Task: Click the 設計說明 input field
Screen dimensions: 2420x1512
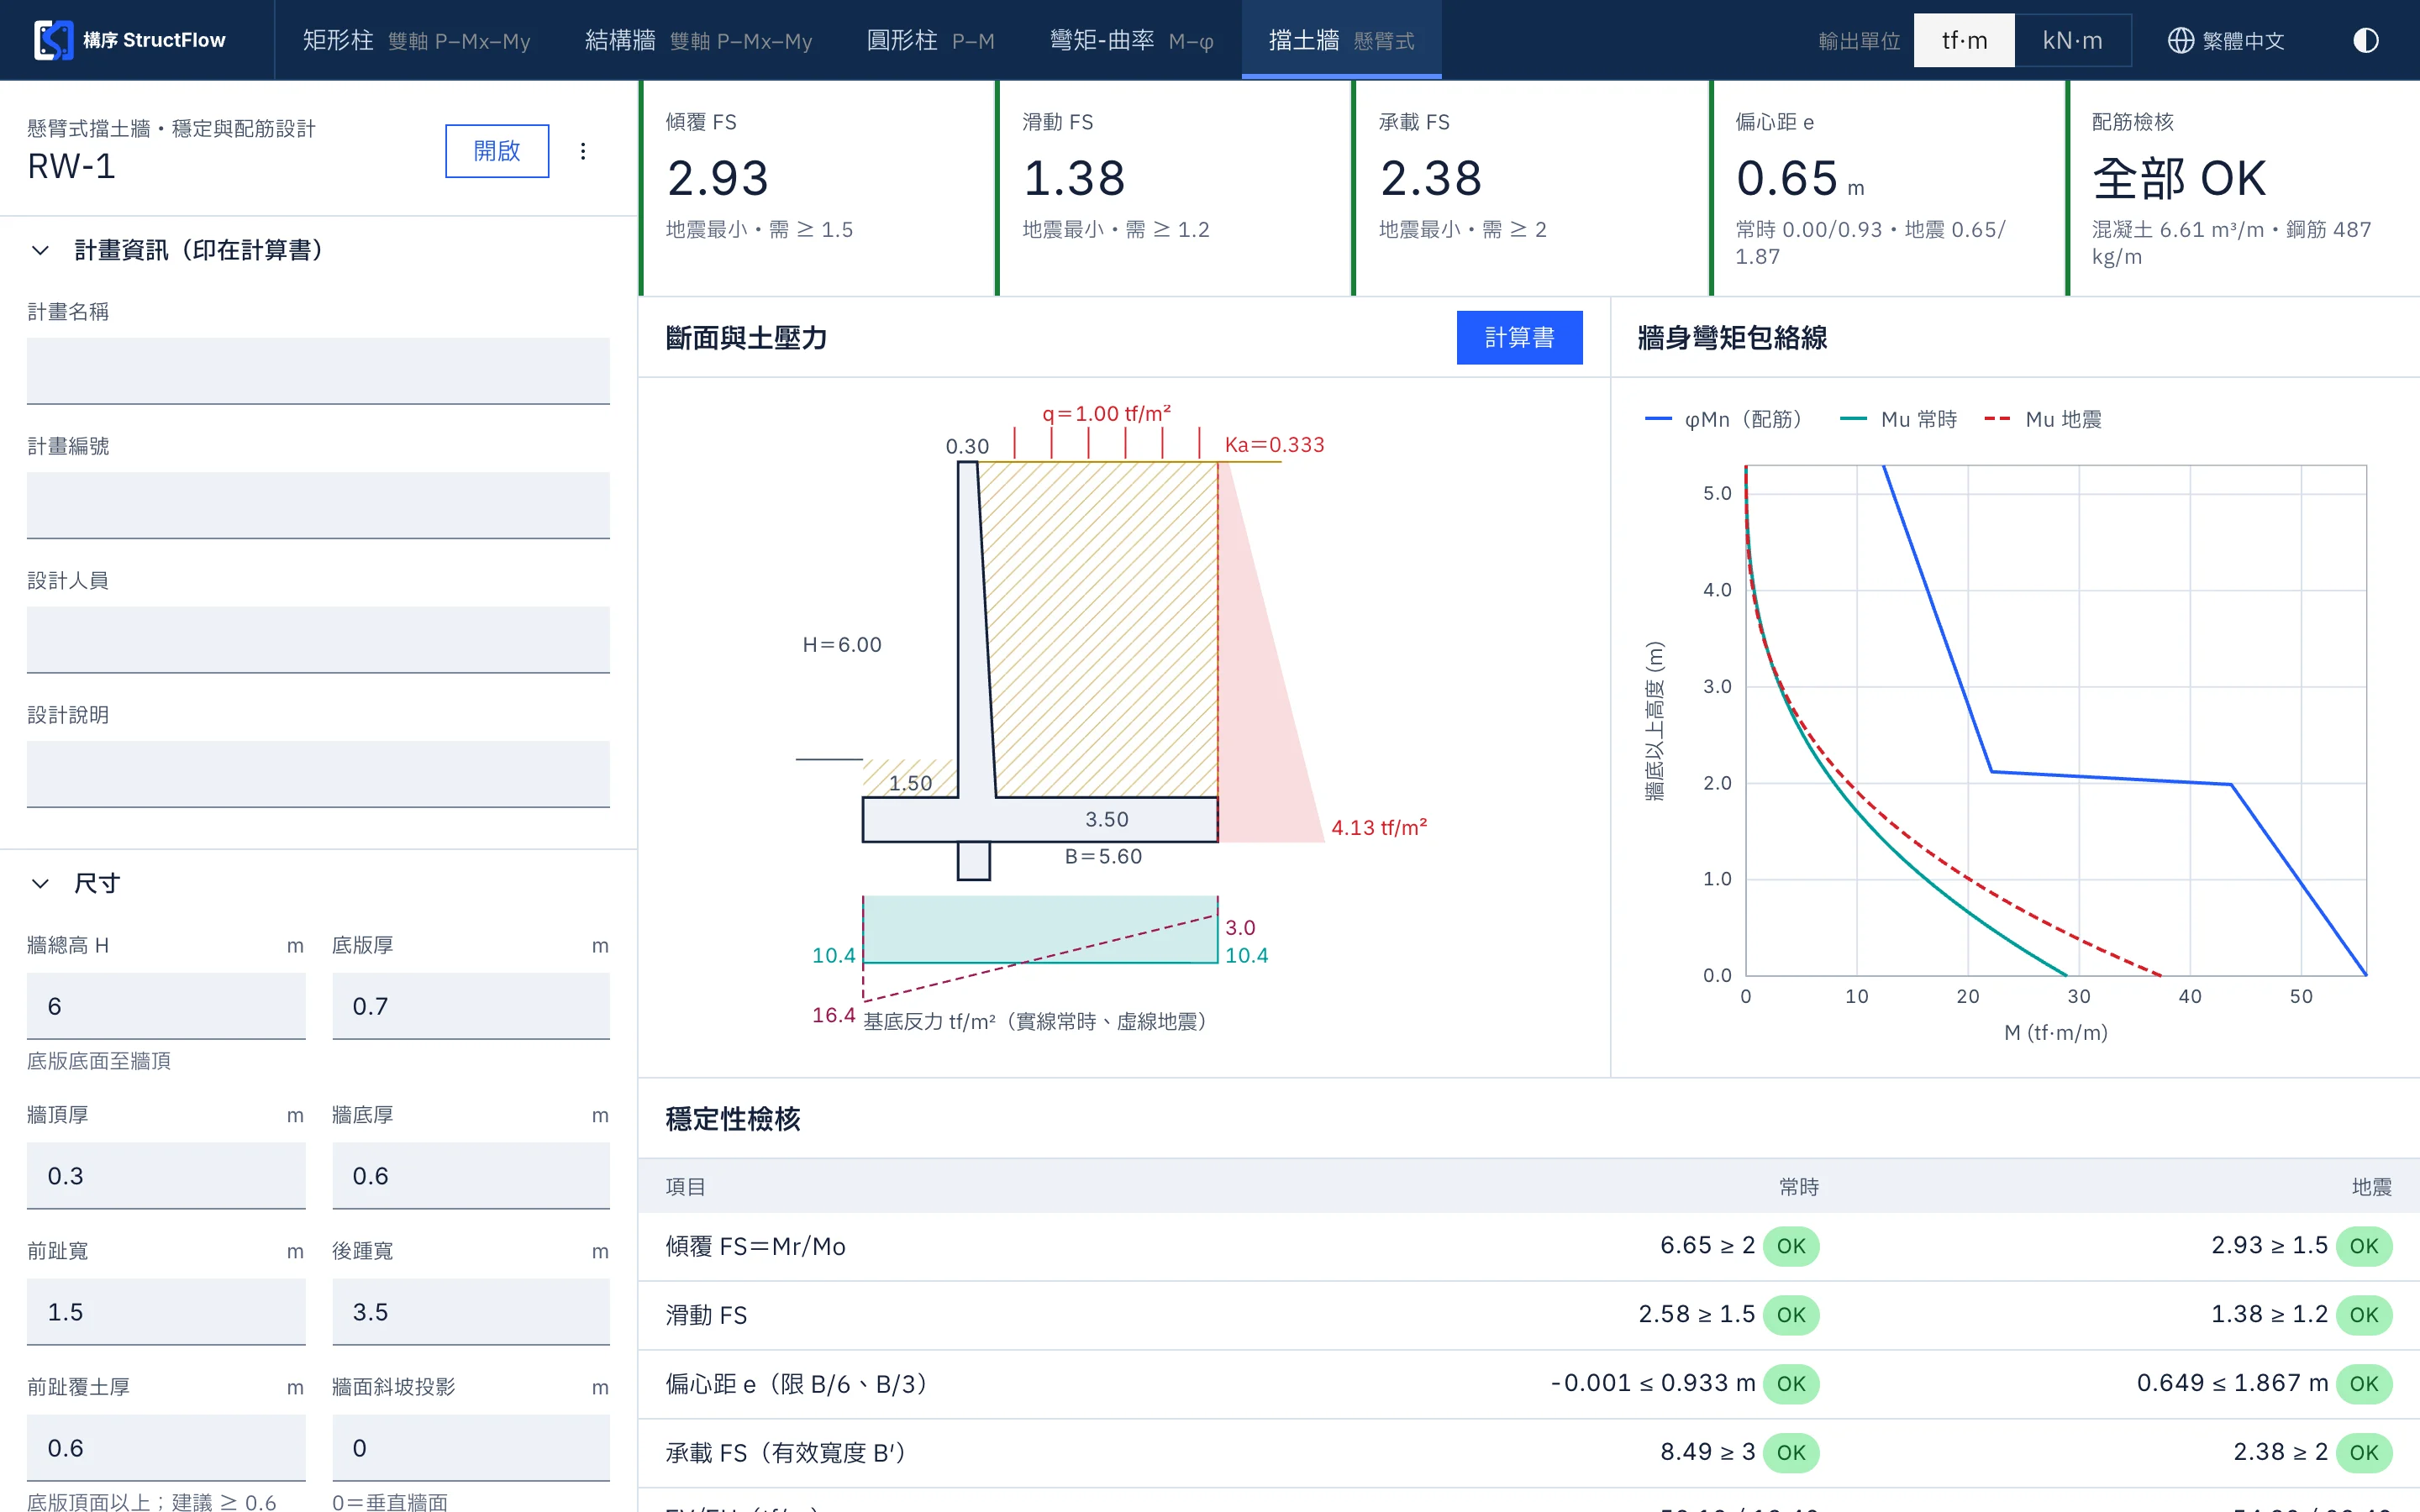Action: 318,774
